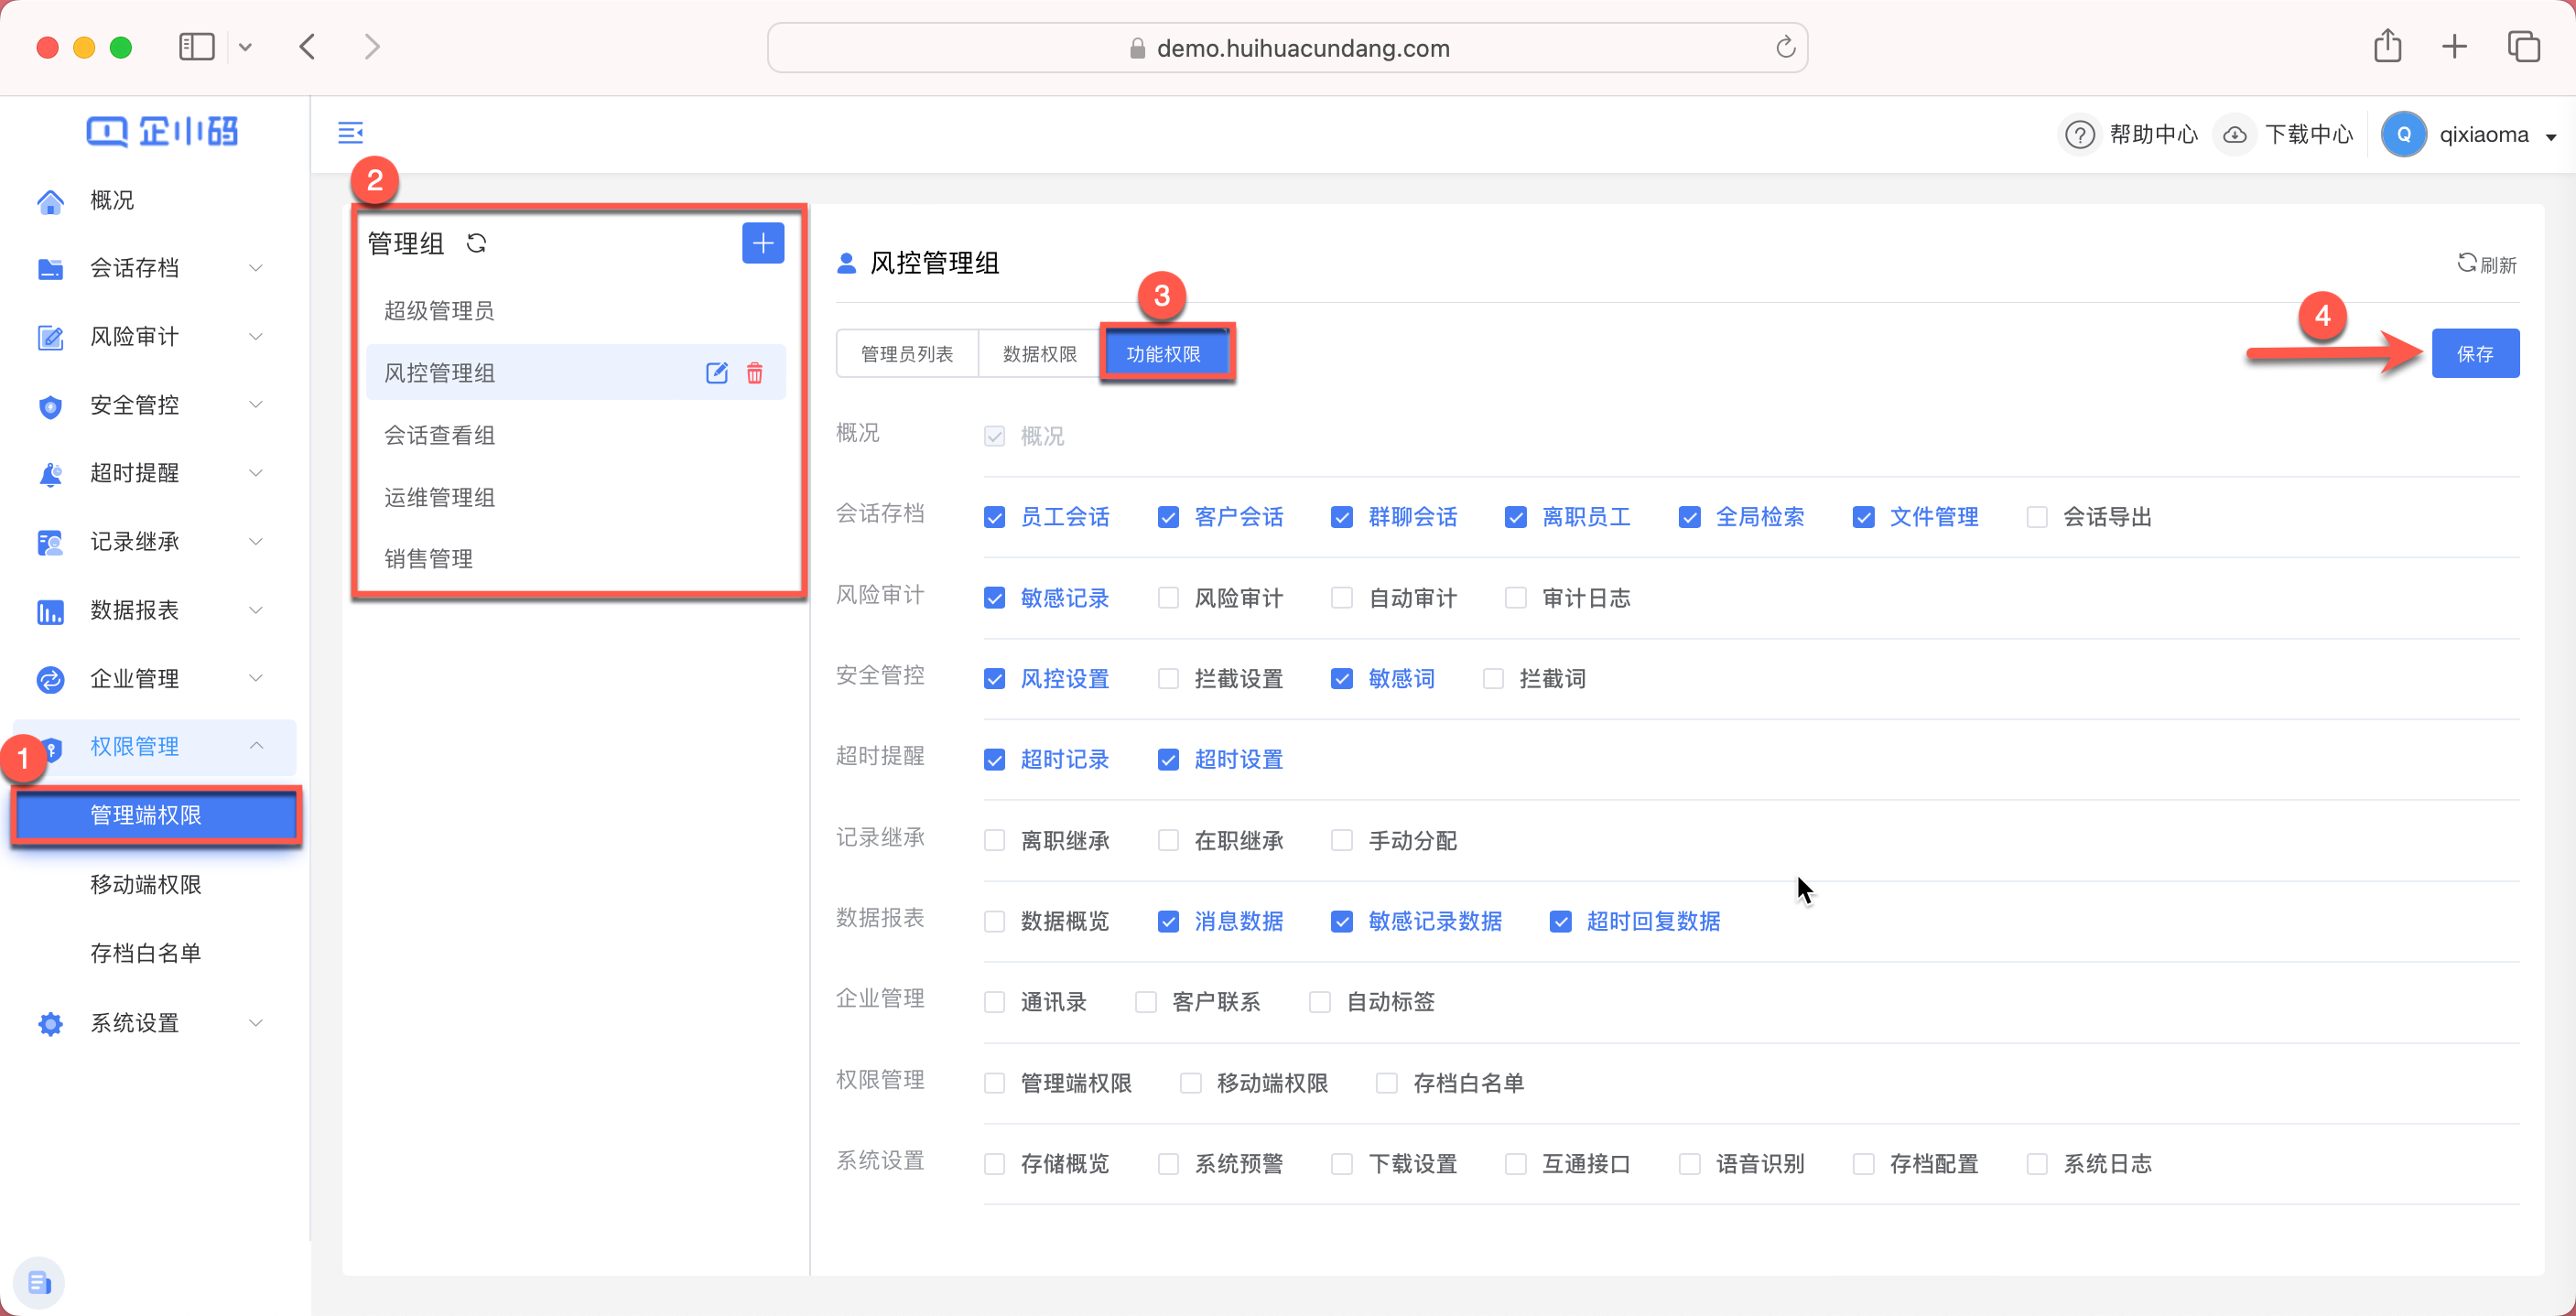
Task: Show Safari tab overview icon
Action: (x=2524, y=46)
